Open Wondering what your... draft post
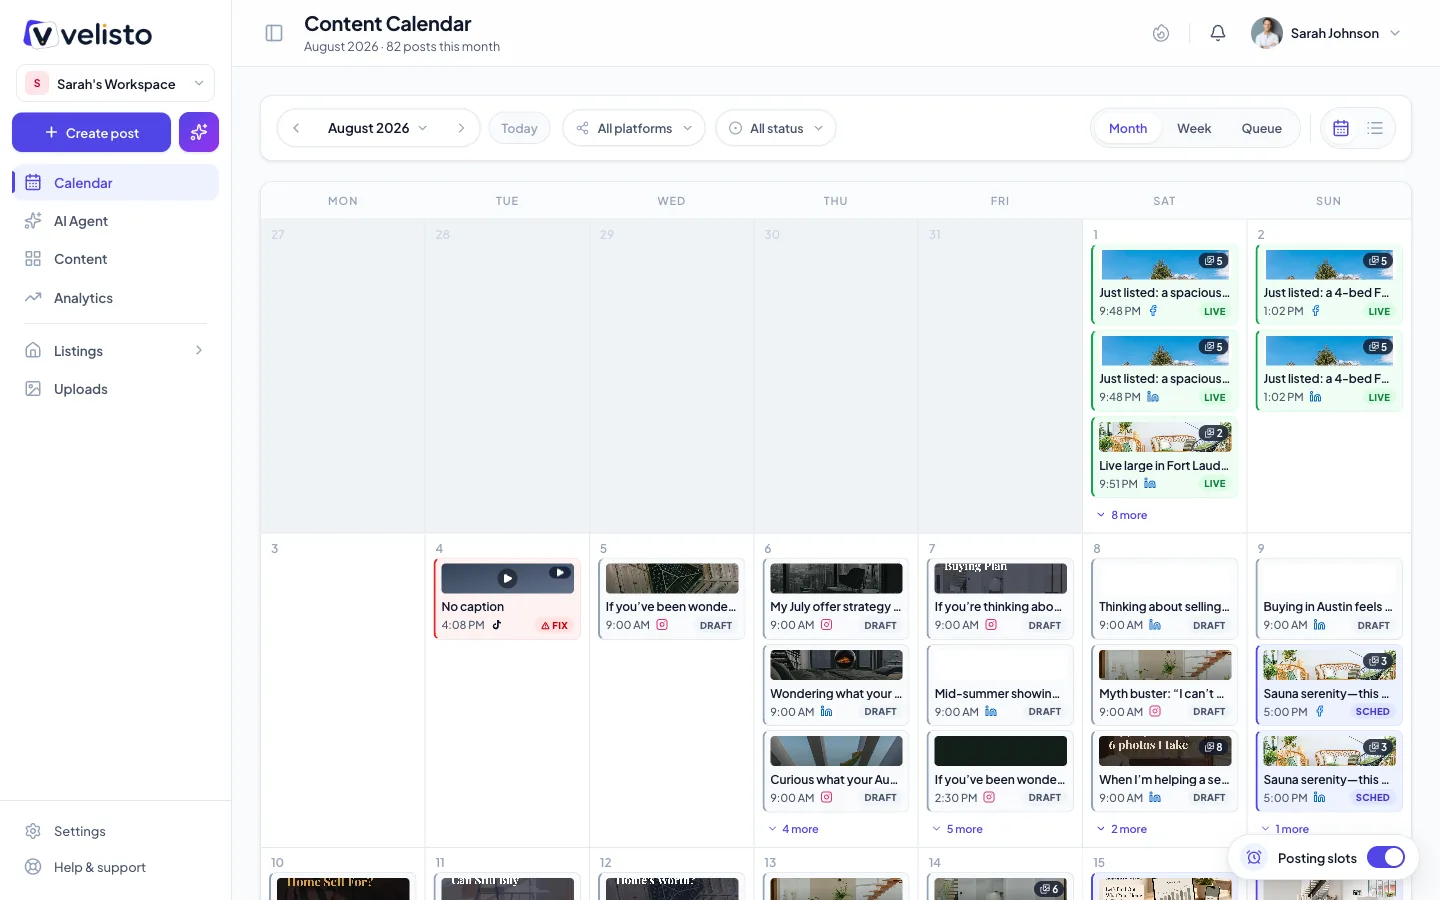 point(836,685)
